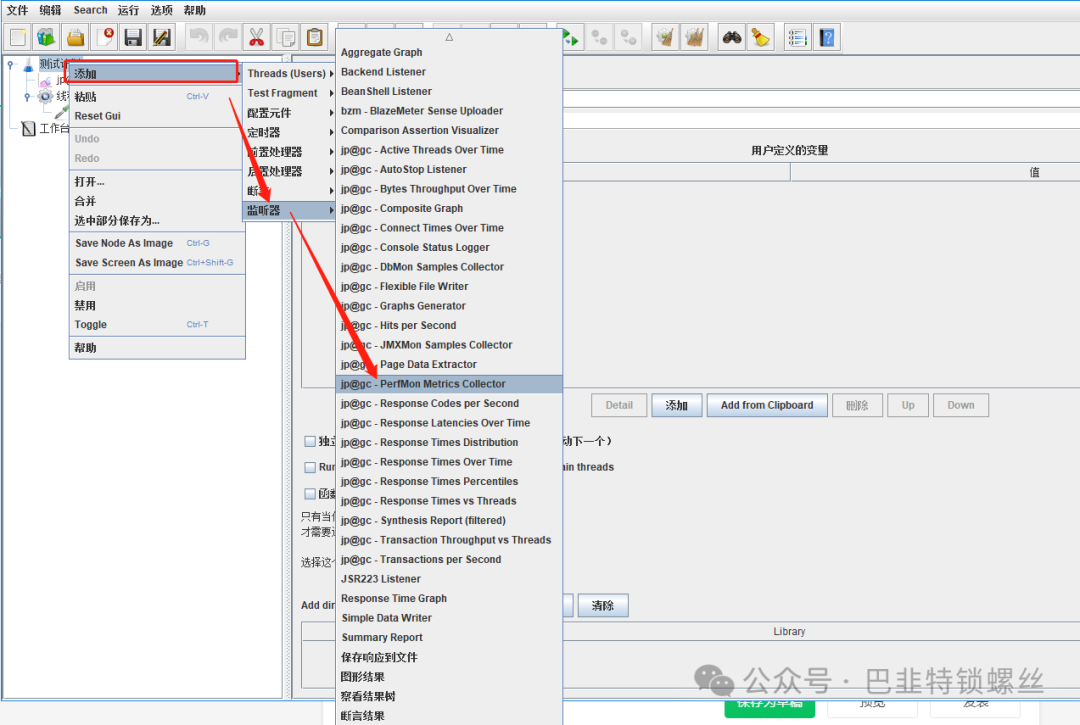Click the Copy toolbar icon
This screenshot has width=1080, height=725.
(286, 37)
